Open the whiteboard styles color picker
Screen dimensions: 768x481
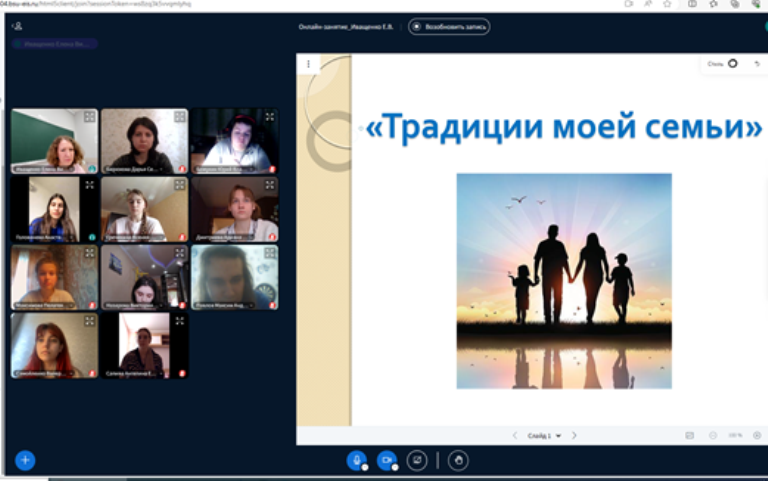(x=732, y=64)
